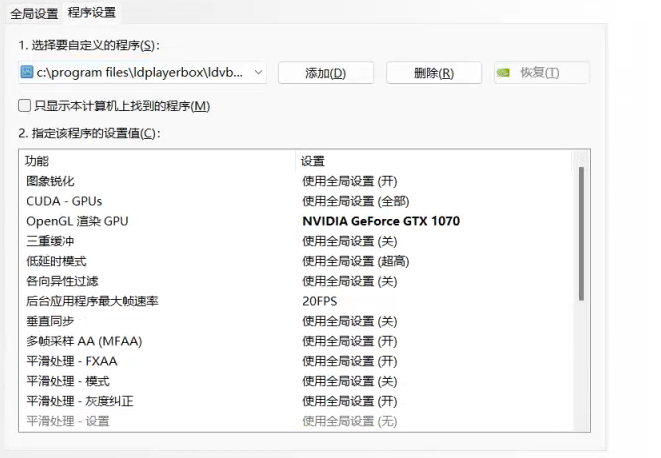Click the 添加 button
661x458 pixels.
pyautogui.click(x=325, y=73)
